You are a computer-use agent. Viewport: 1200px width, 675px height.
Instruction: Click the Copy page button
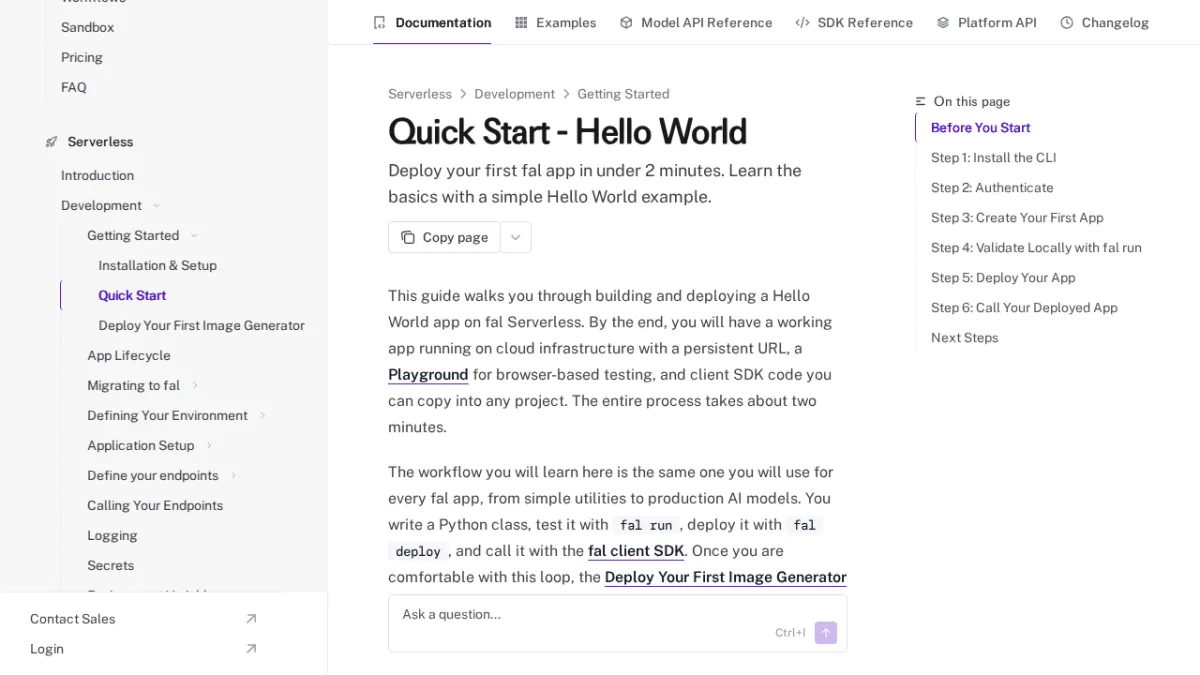point(444,237)
